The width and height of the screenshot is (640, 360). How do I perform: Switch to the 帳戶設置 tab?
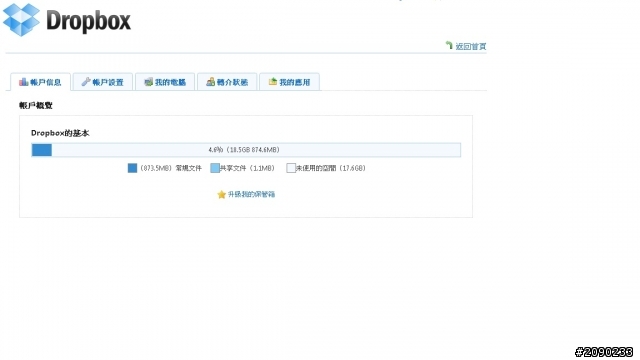click(103, 82)
